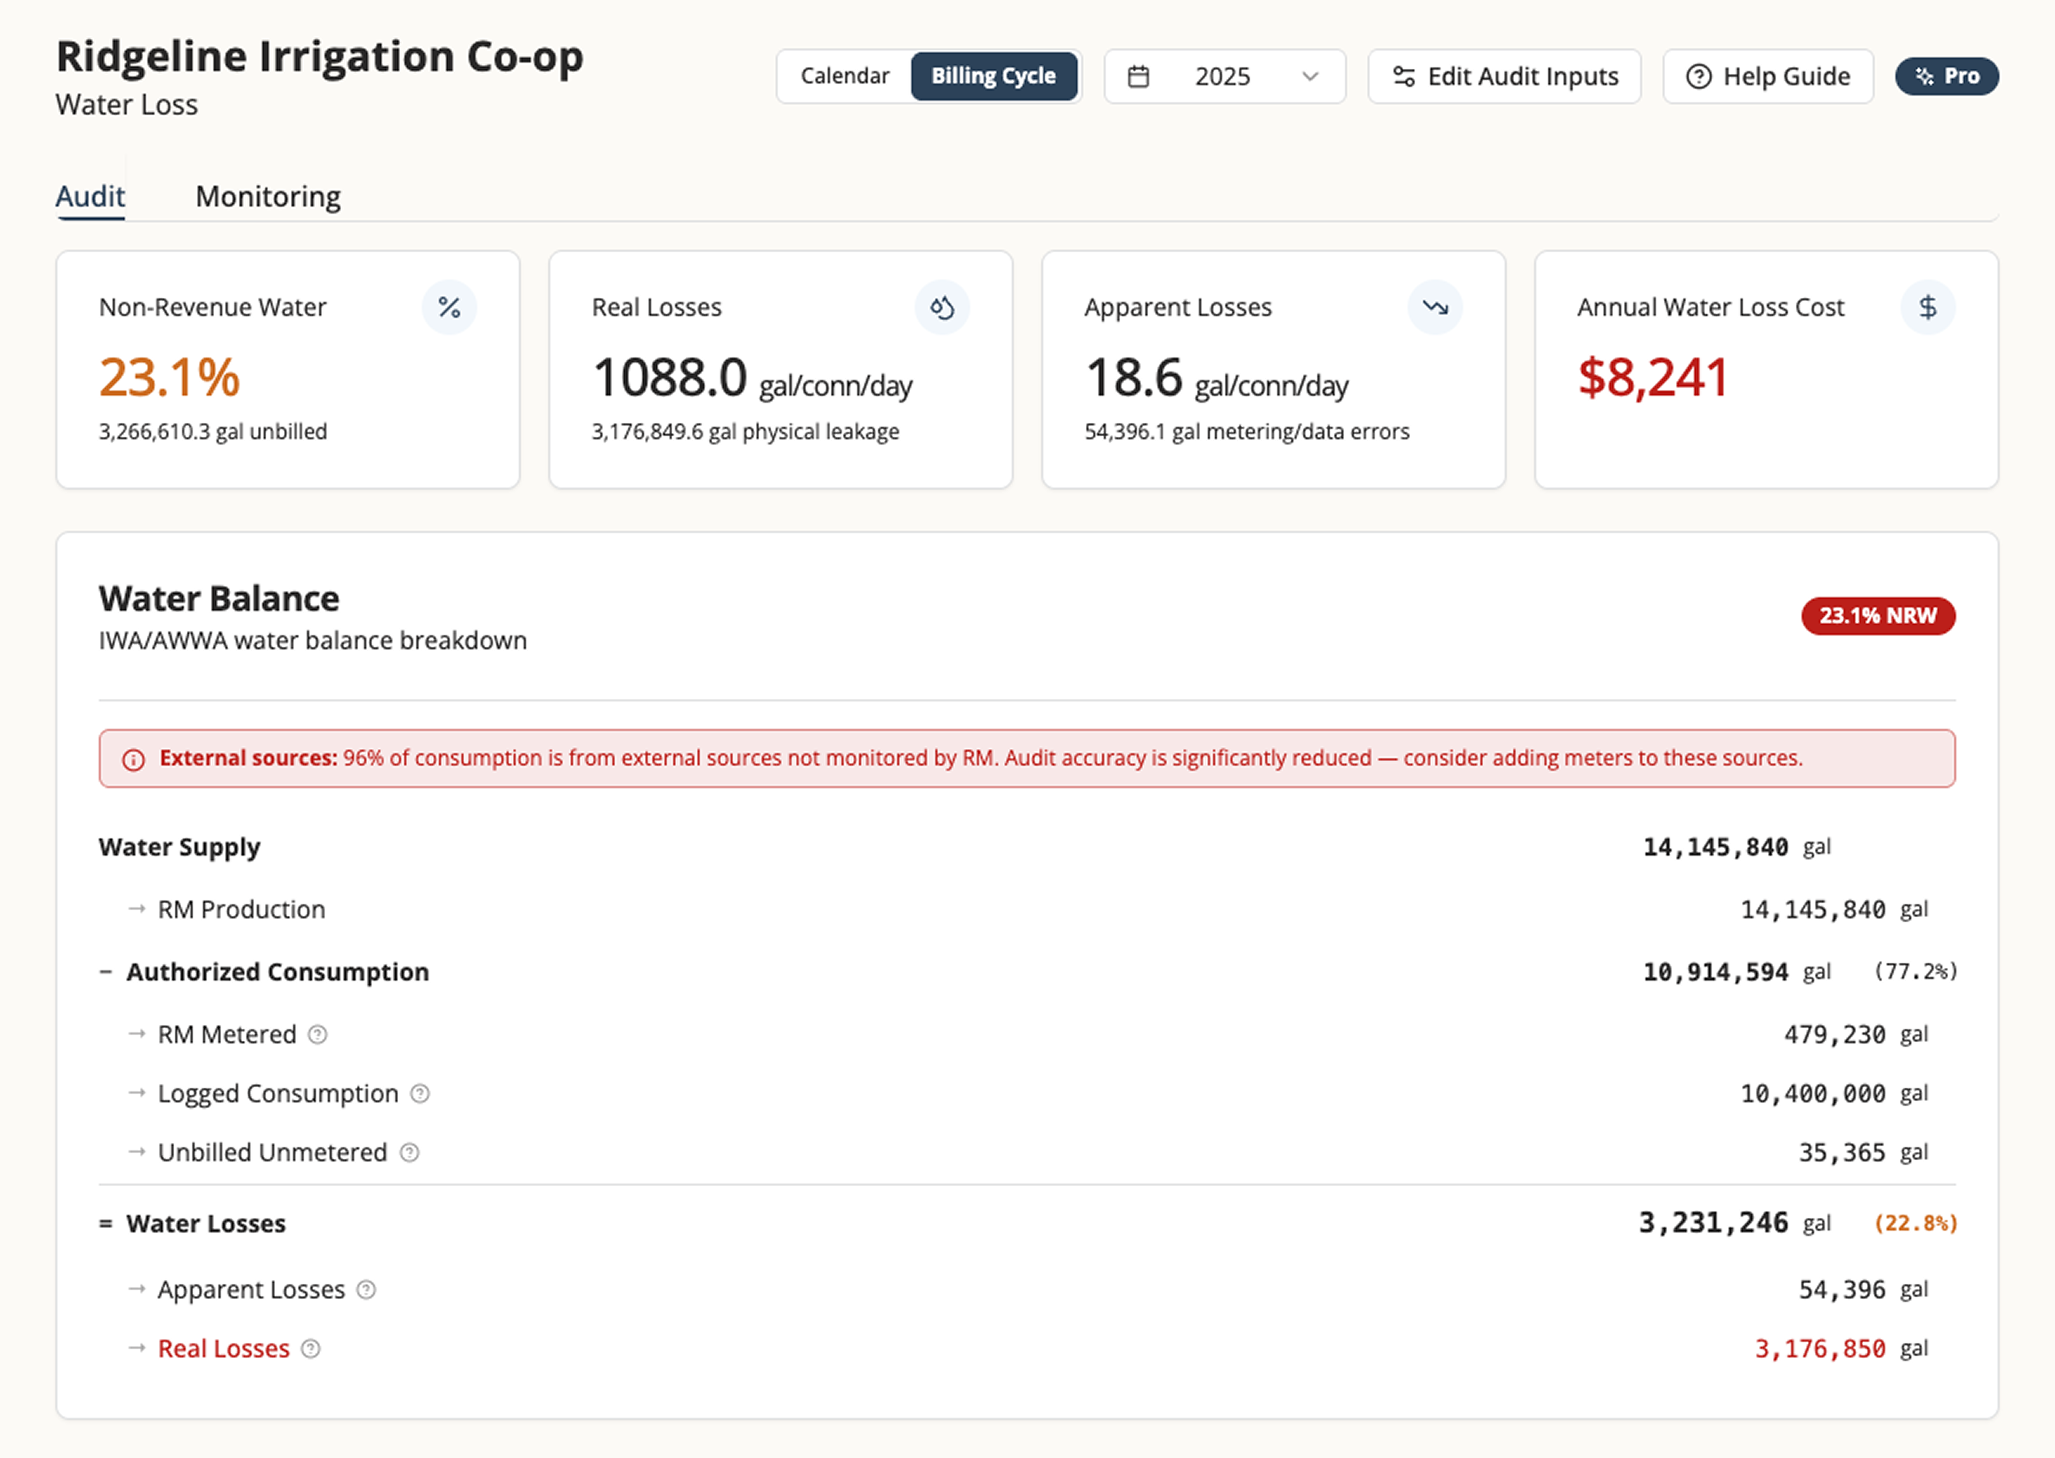Open the Help Guide
This screenshot has height=1458, width=2055.
1768,76
